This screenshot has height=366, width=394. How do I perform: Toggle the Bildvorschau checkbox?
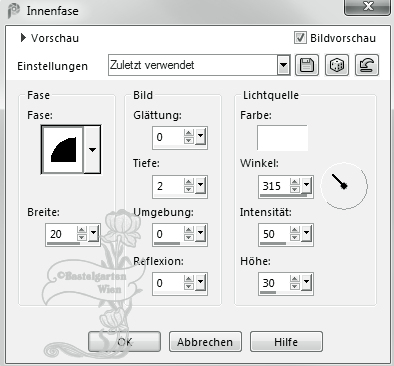tap(300, 38)
